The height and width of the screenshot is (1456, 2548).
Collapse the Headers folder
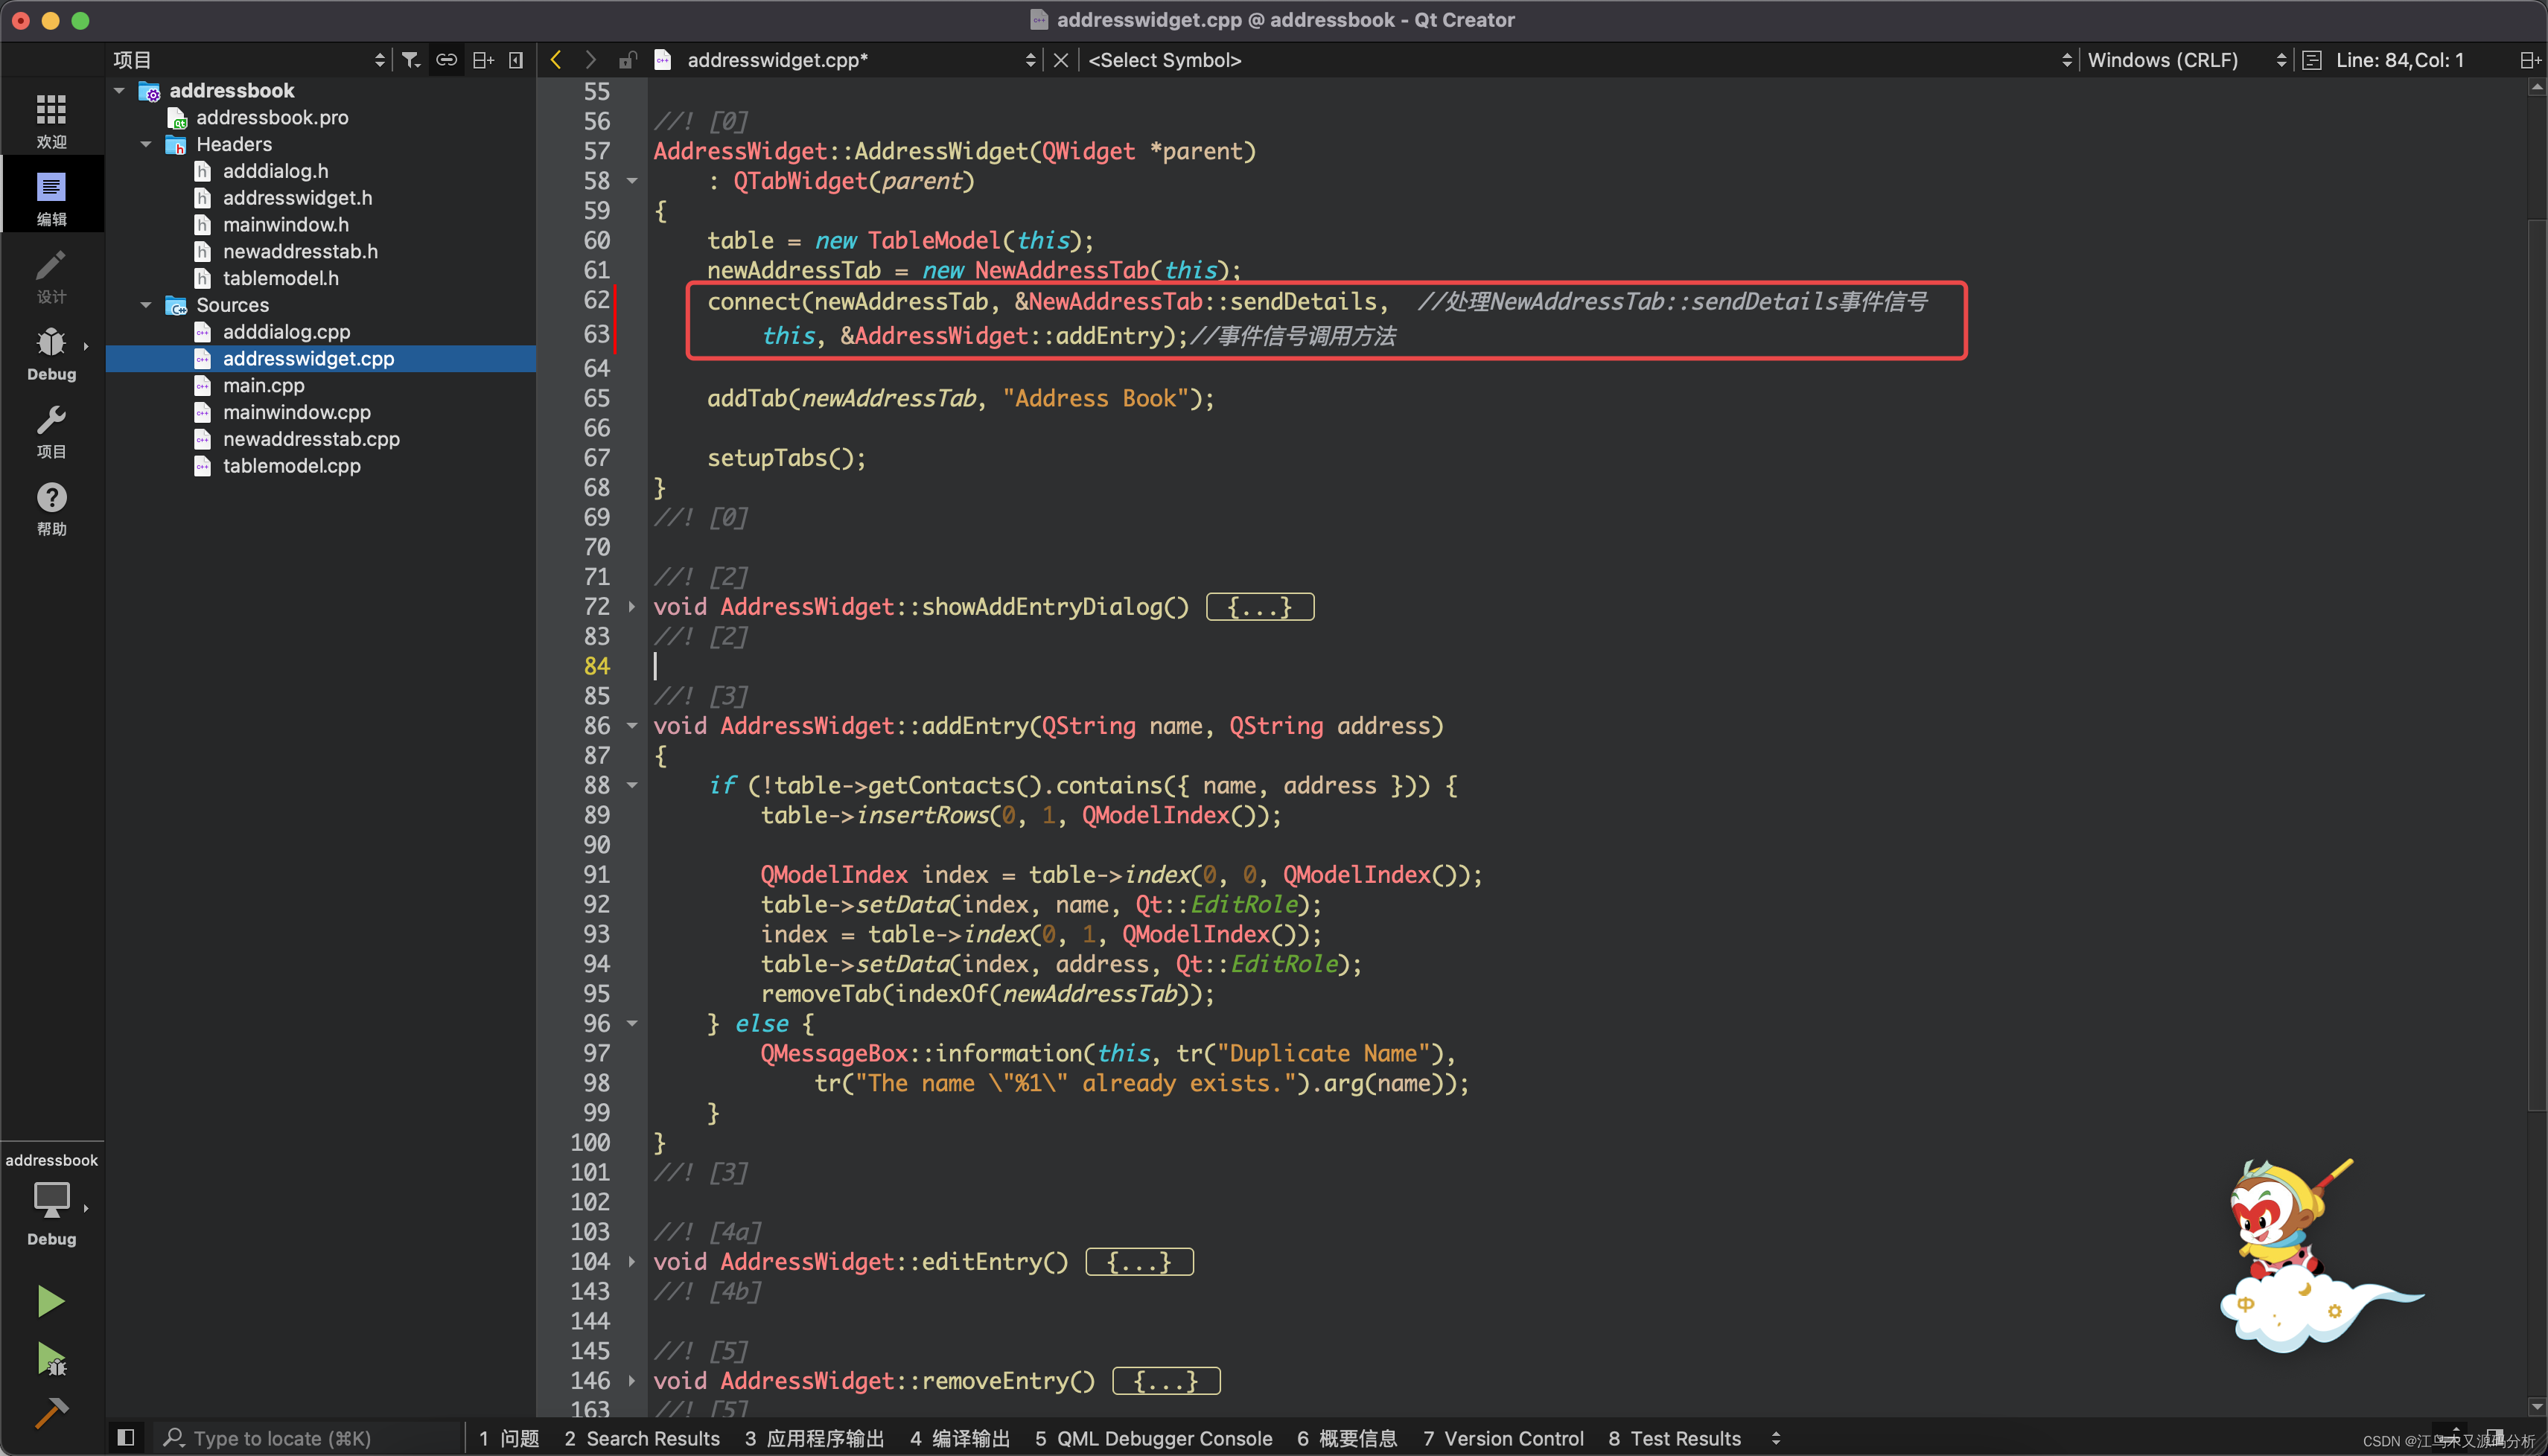pyautogui.click(x=146, y=144)
